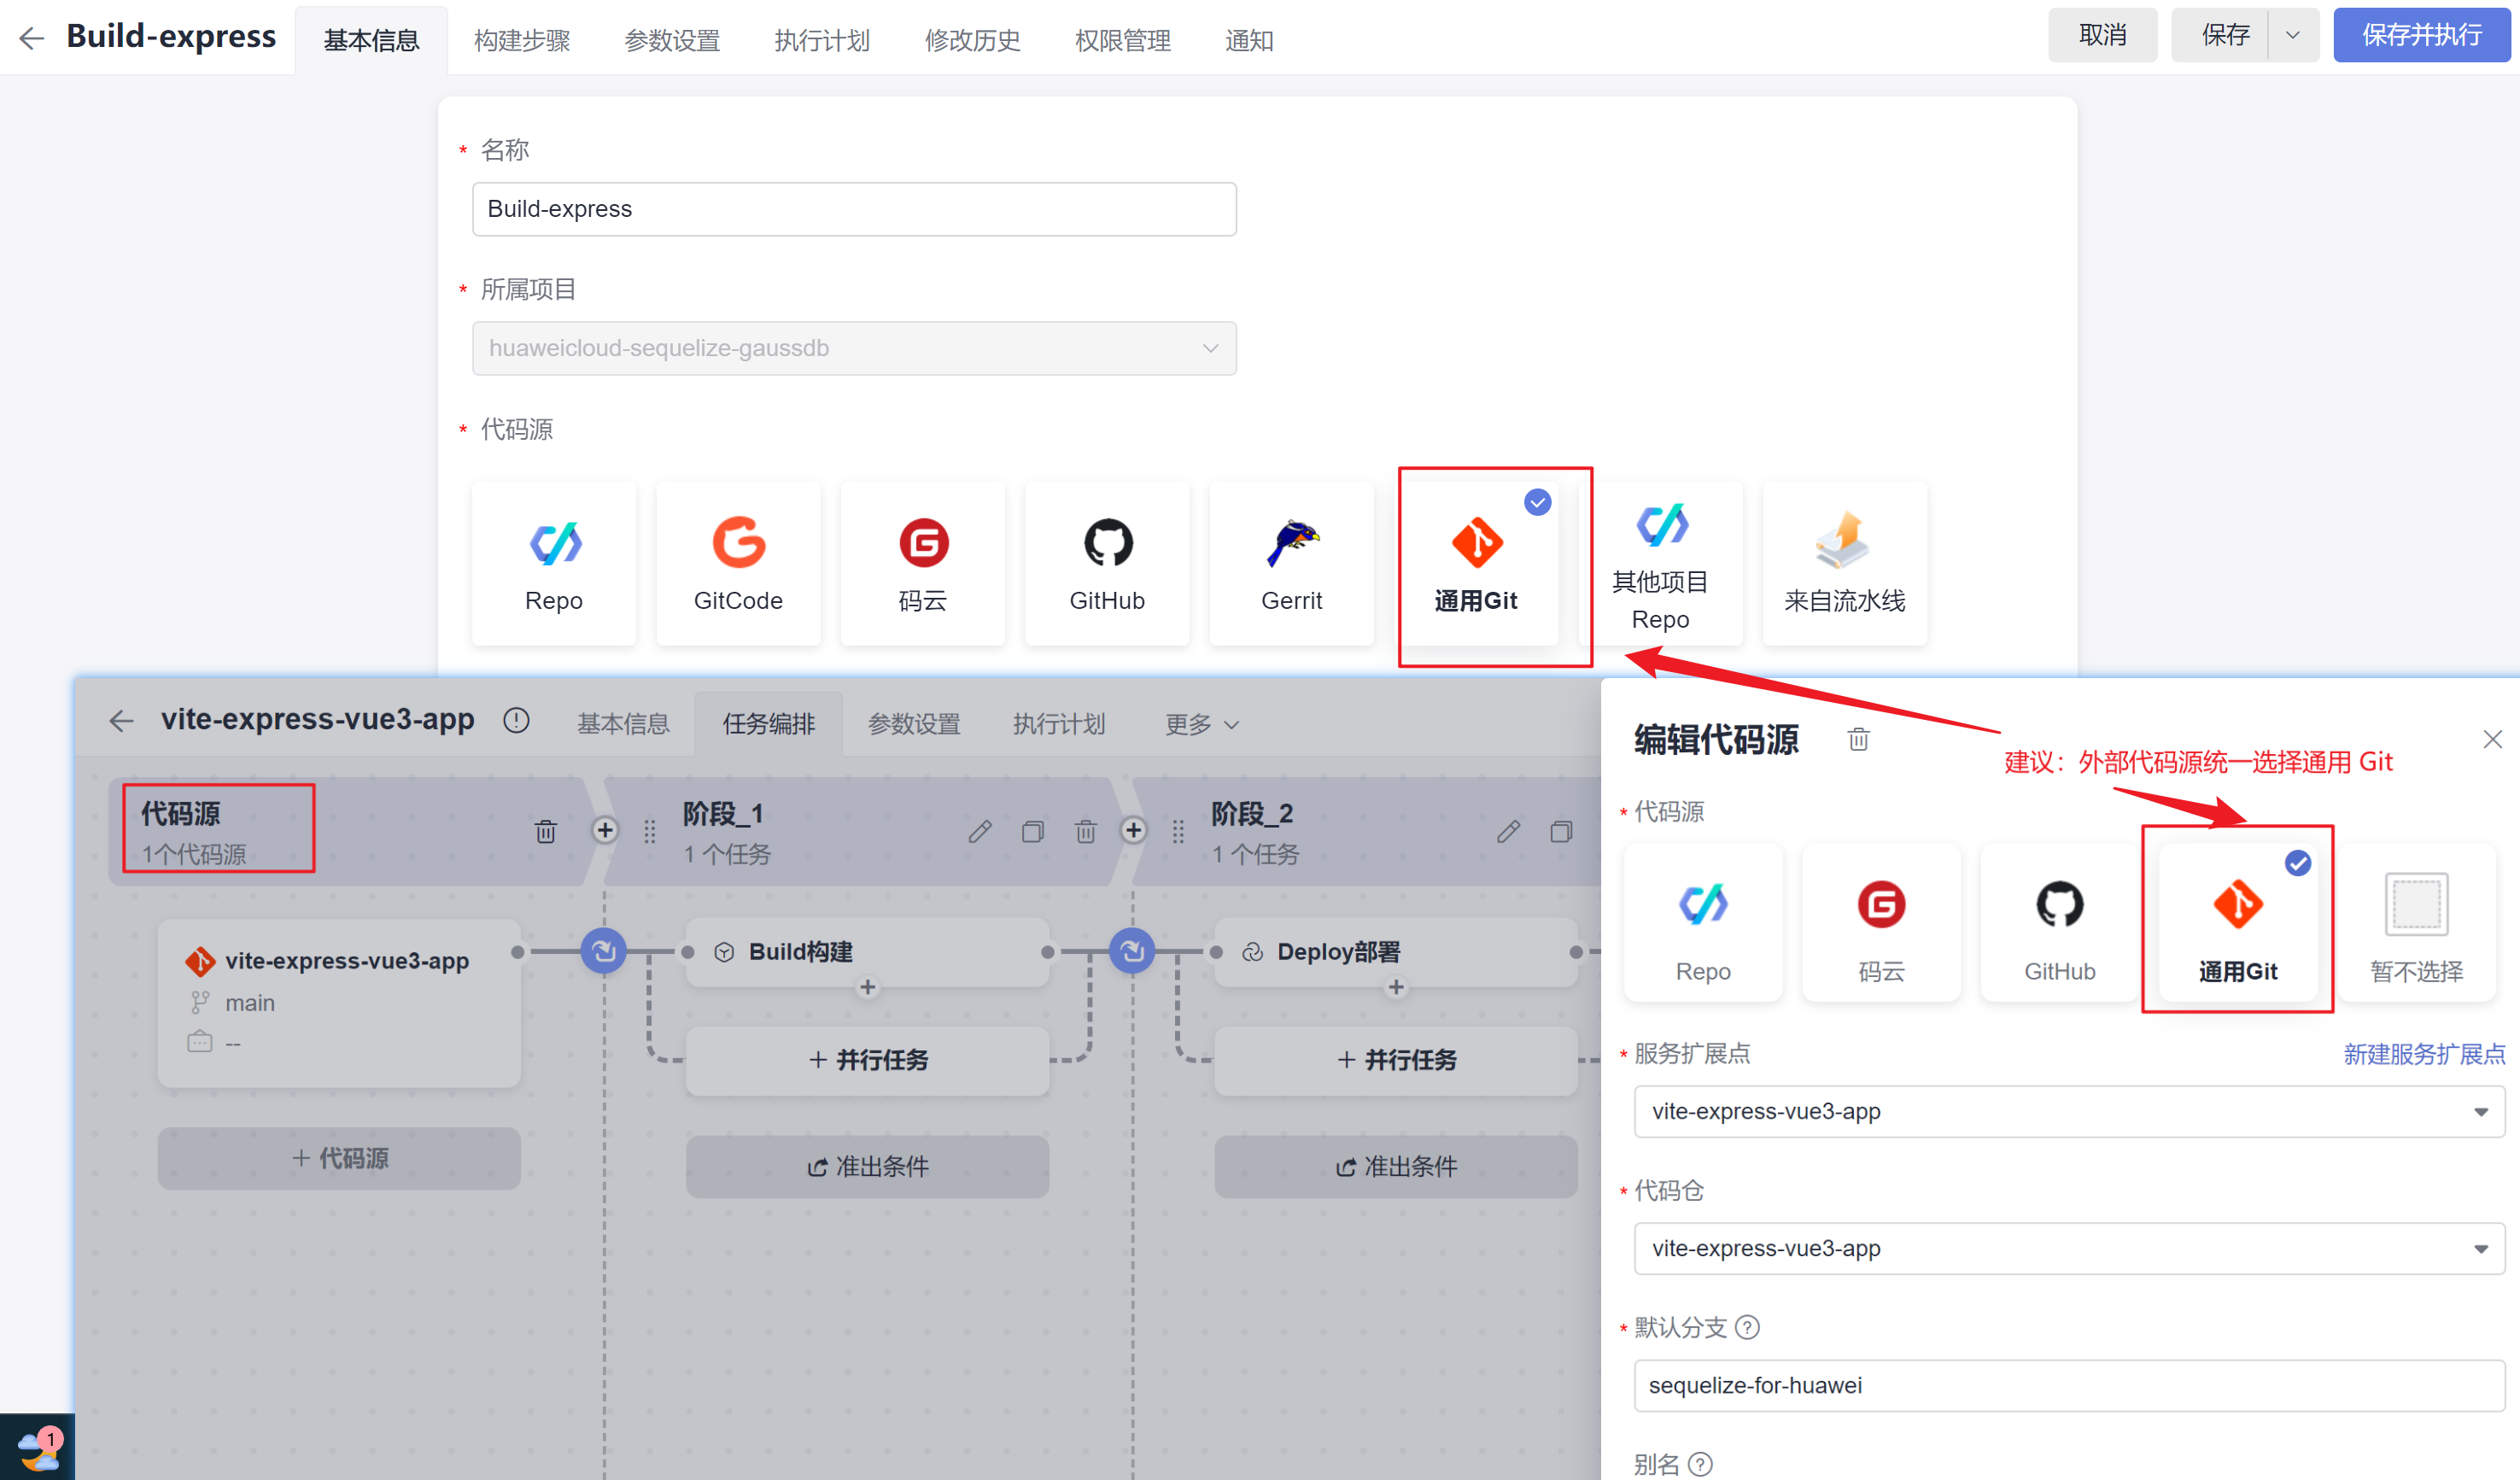Viewport: 2520px width, 1480px height.
Task: Select the GitCode code source icon
Action: tap(738, 563)
